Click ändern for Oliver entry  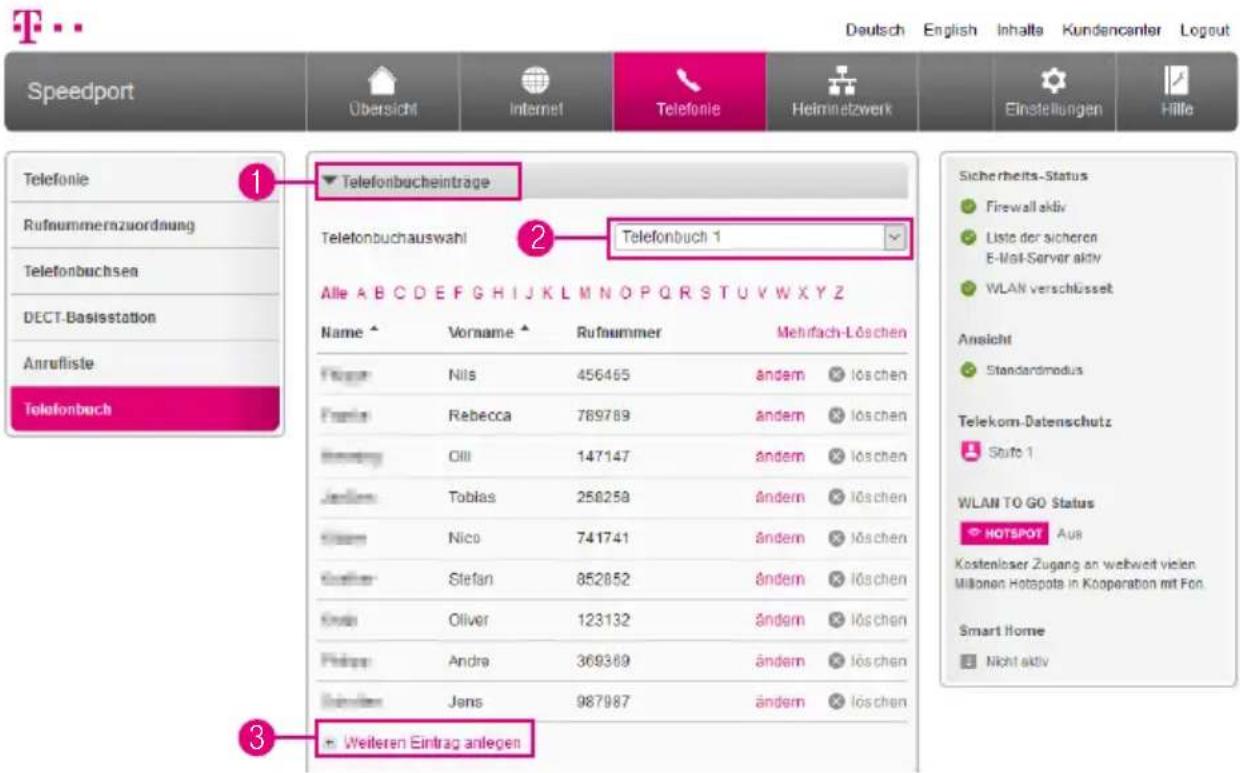click(x=780, y=621)
